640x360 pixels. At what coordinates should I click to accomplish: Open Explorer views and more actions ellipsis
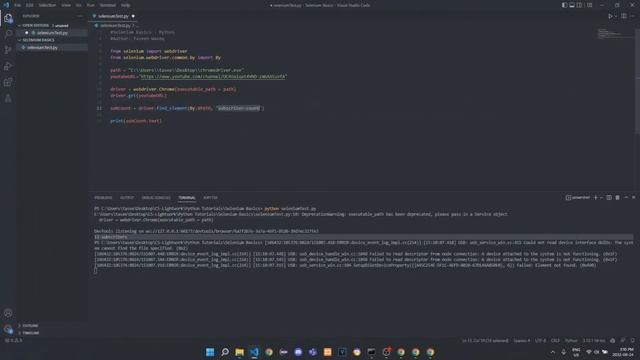(80, 16)
